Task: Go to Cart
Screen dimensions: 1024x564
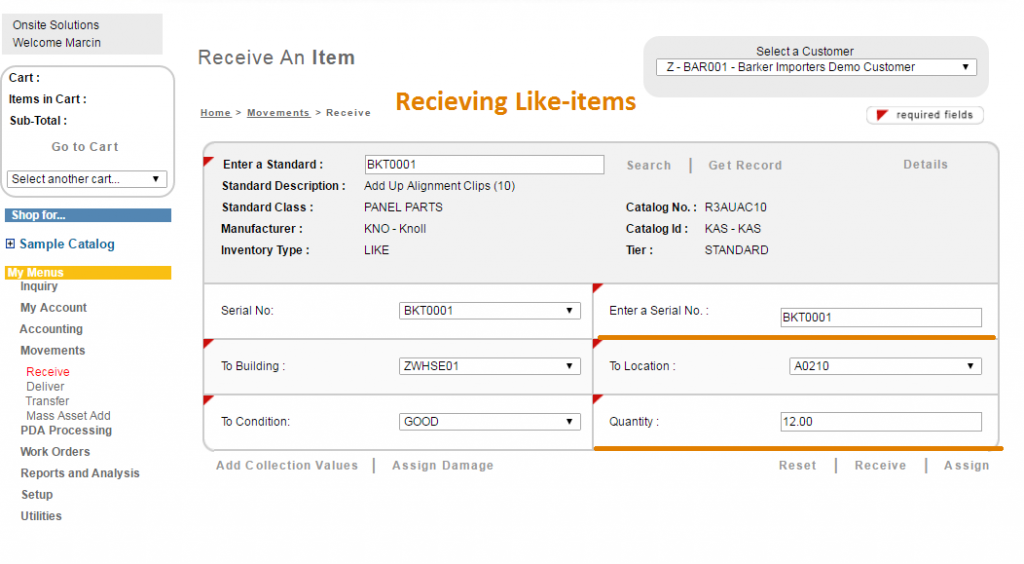Action: click(85, 147)
